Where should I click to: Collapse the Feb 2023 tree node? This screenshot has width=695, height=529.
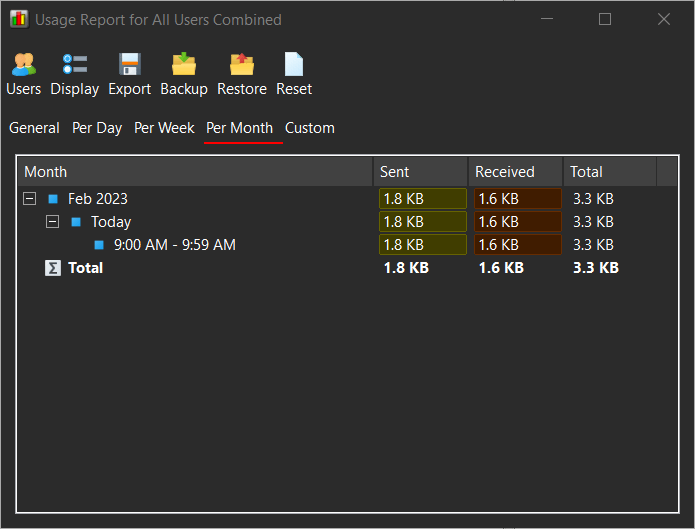29,199
